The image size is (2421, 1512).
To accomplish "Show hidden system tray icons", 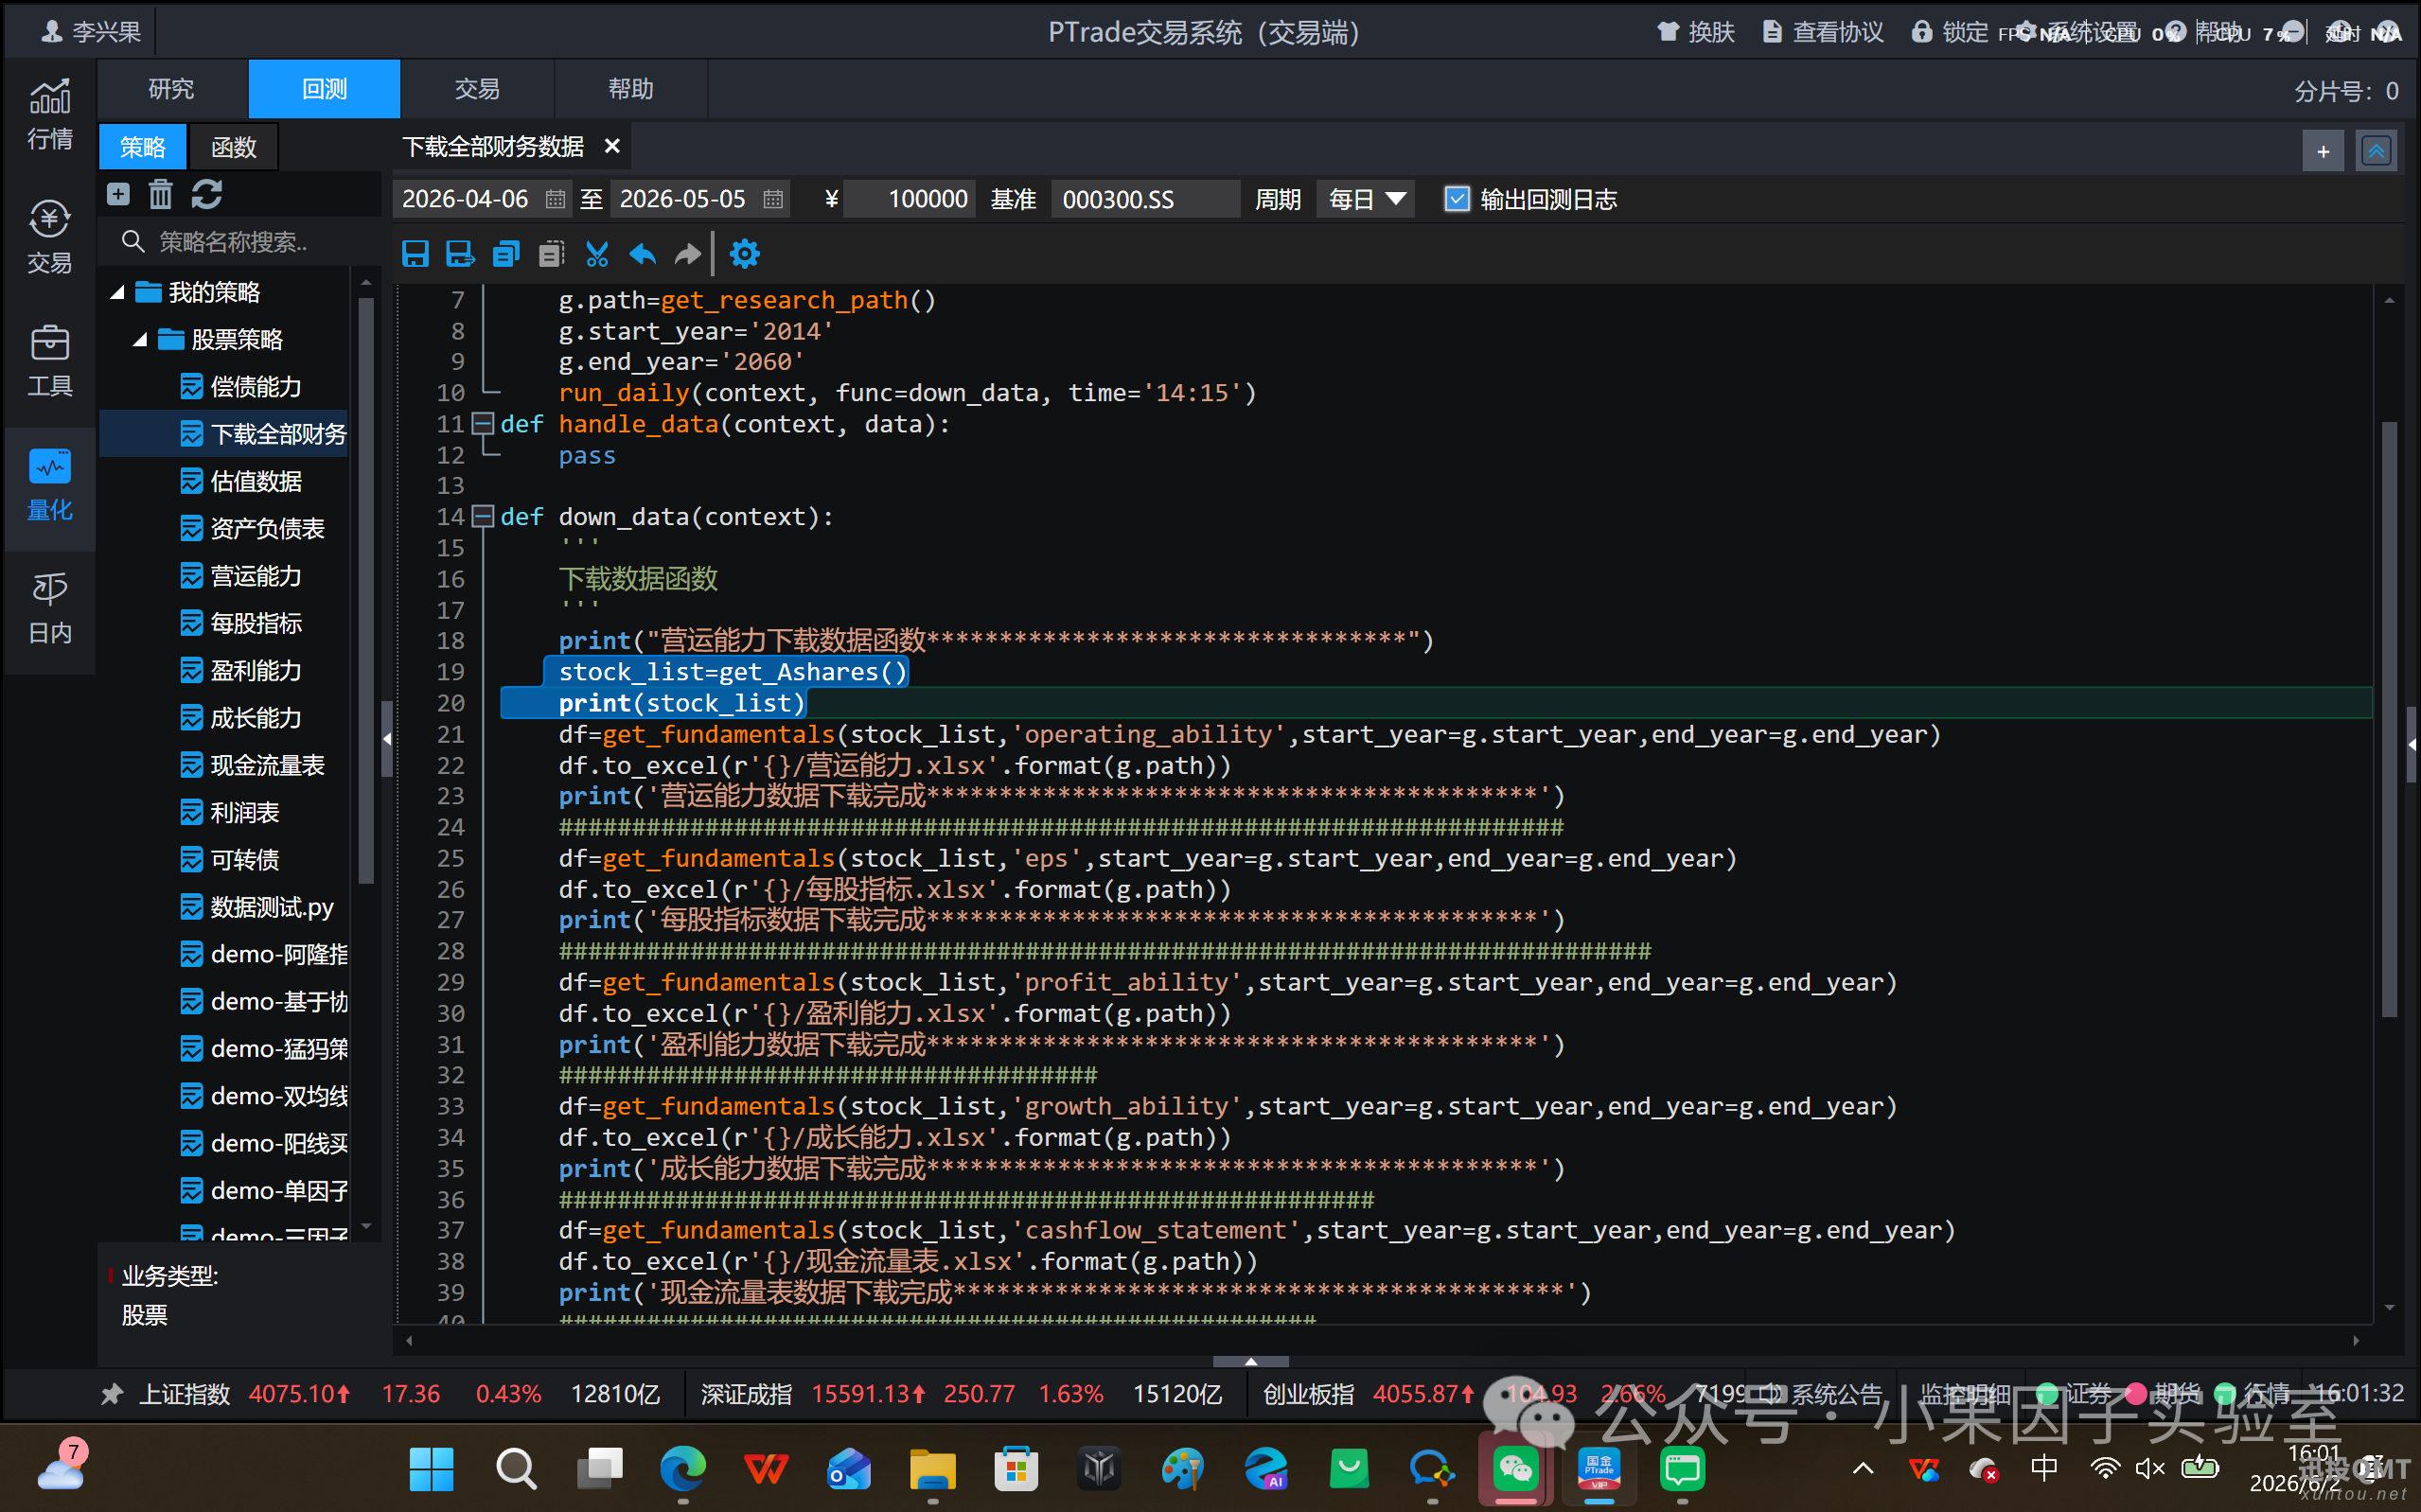I will (x=1862, y=1468).
